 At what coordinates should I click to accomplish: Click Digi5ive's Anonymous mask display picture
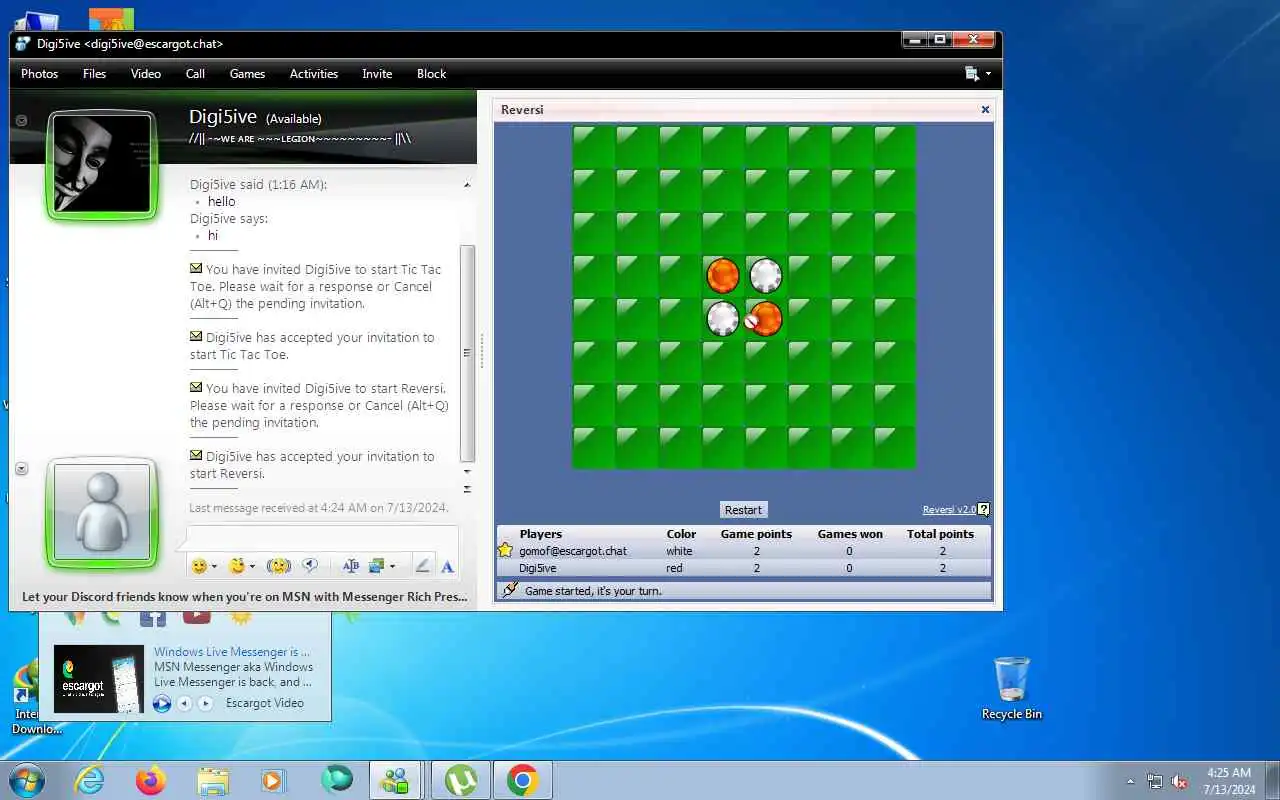pos(101,164)
